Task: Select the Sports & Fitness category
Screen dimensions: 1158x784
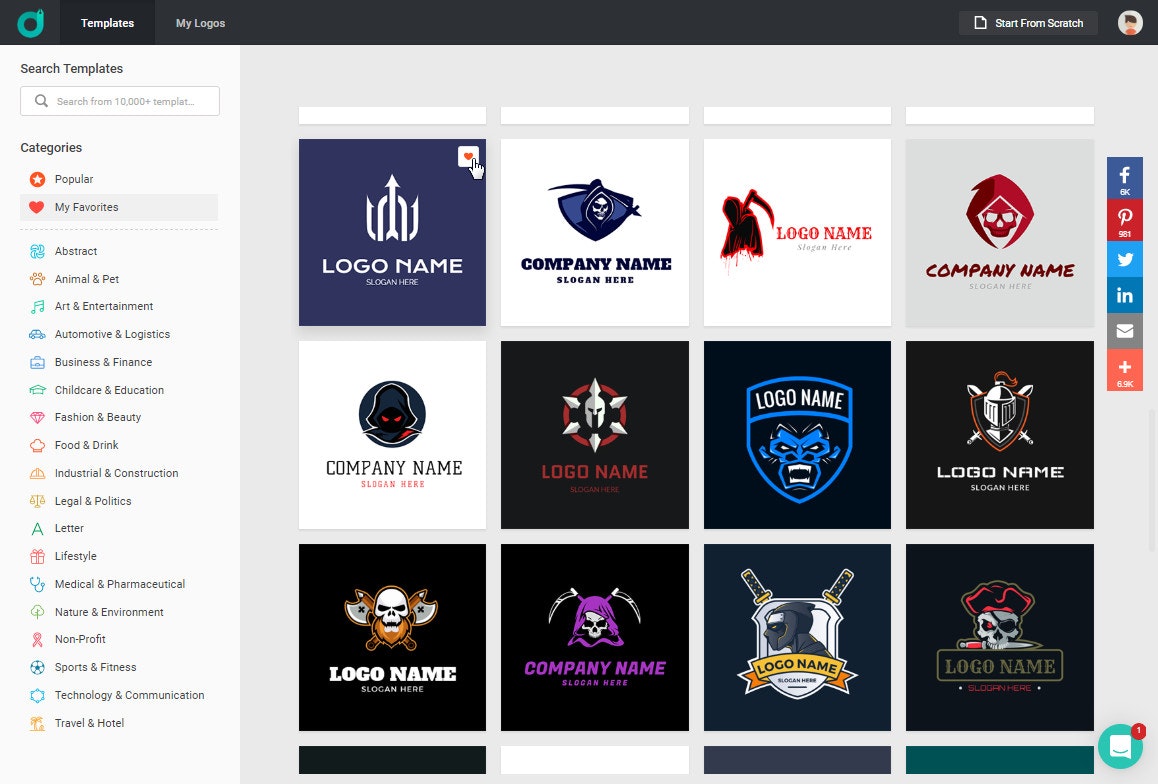Action: point(119,667)
